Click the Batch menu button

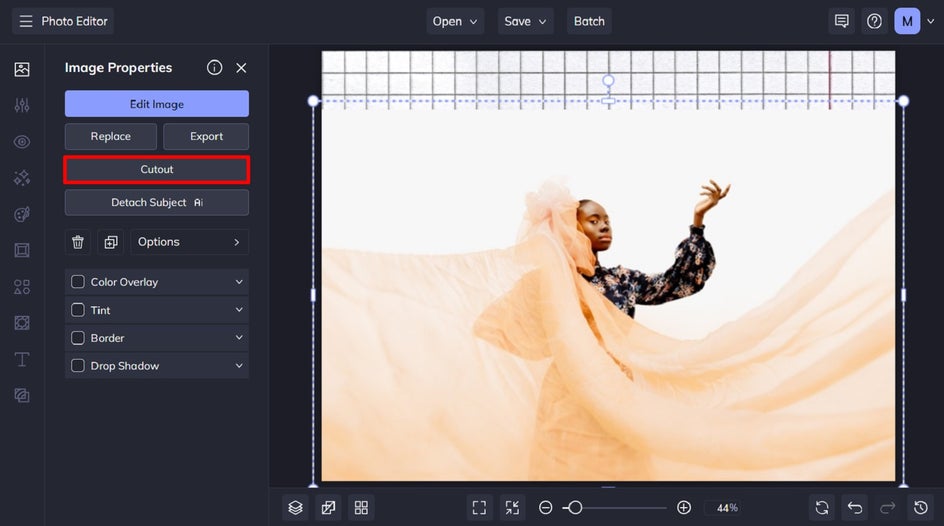click(589, 21)
